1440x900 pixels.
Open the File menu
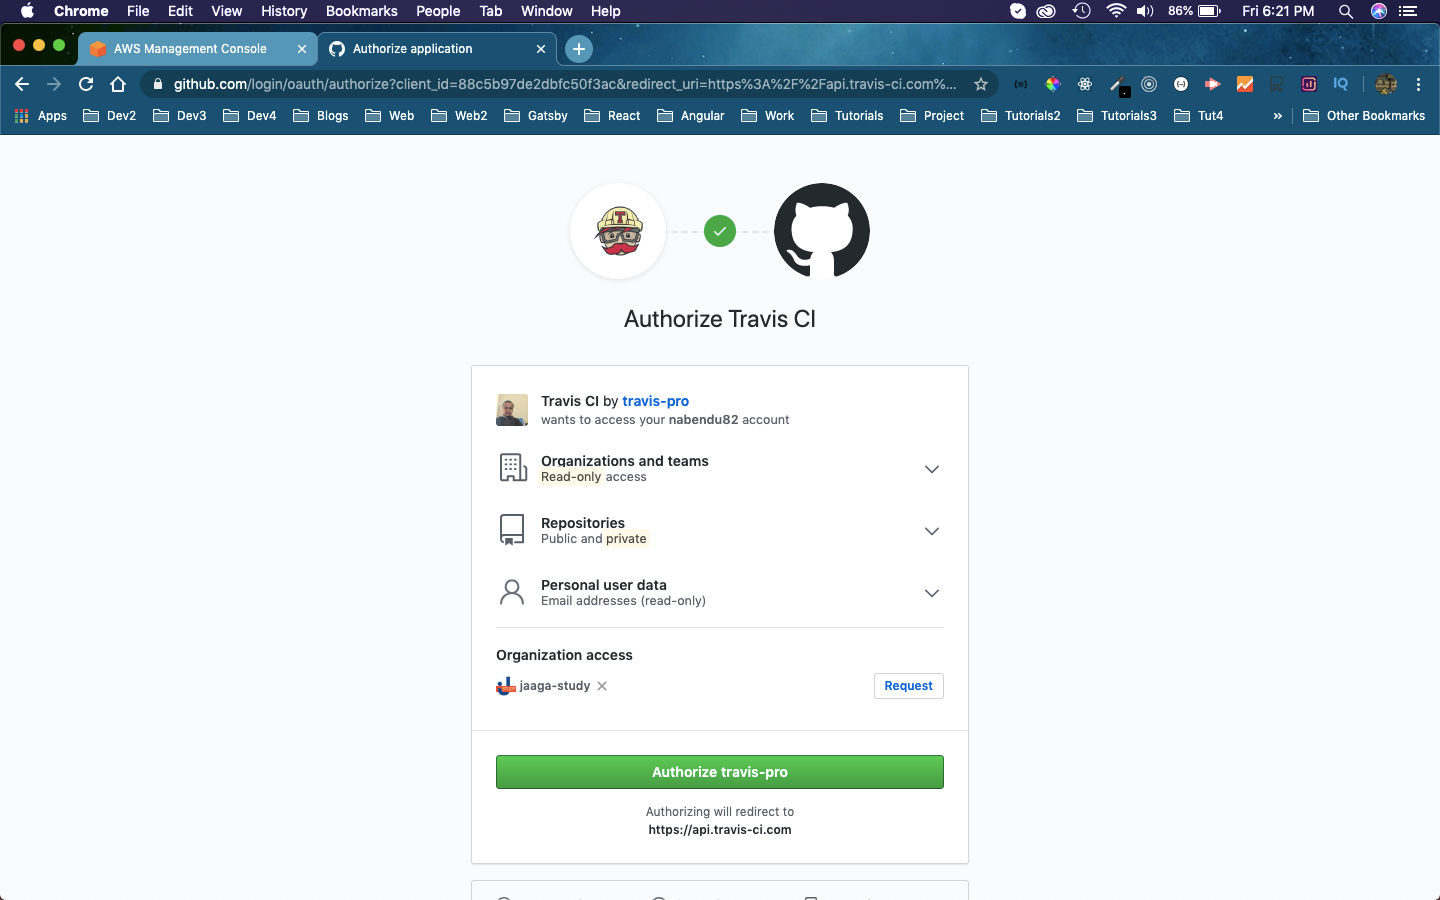(x=138, y=11)
